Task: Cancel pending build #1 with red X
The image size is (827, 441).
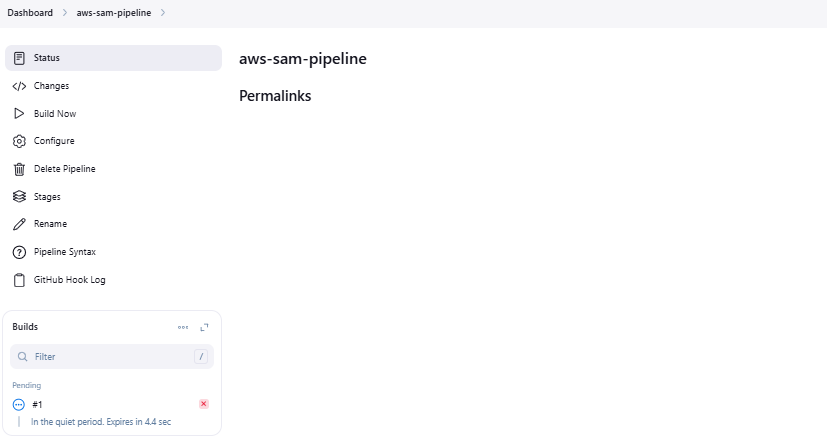Action: click(204, 404)
